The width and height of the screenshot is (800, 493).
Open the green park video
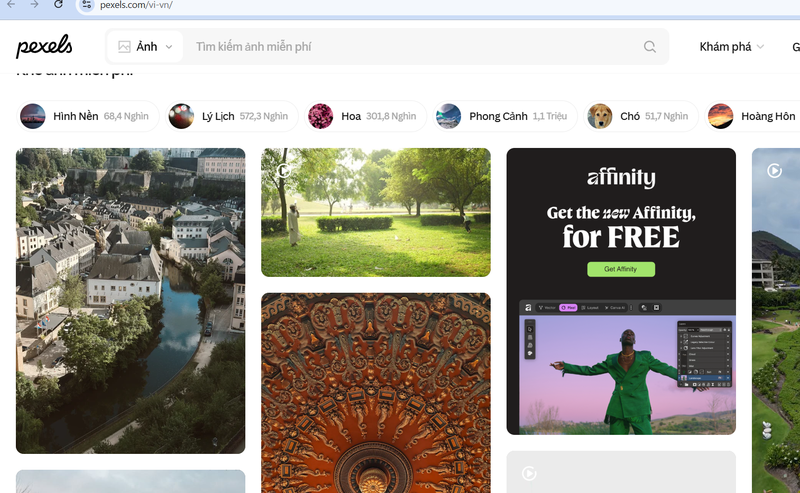[376, 212]
